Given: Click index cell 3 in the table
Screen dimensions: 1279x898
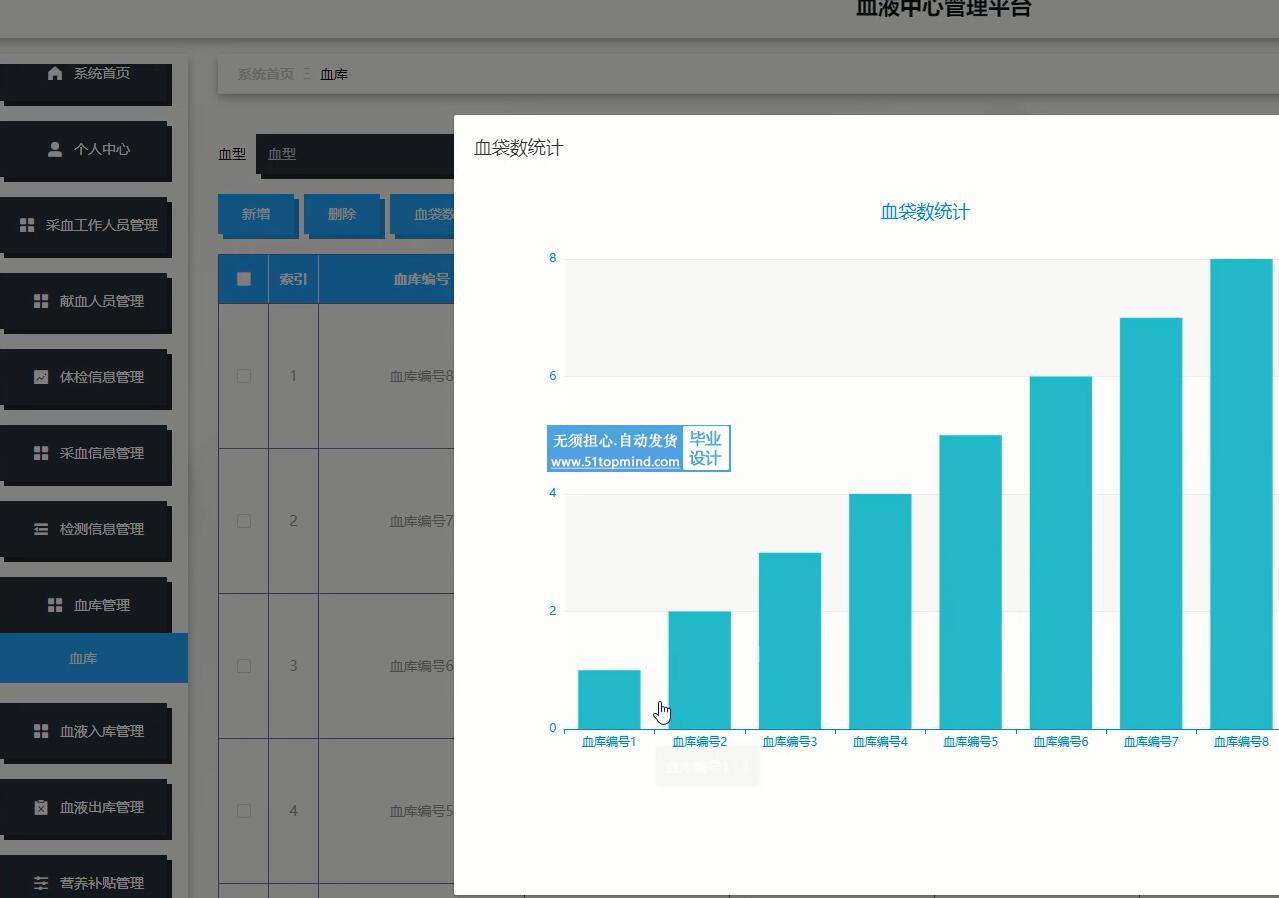Looking at the screenshot, I should click(x=293, y=666).
